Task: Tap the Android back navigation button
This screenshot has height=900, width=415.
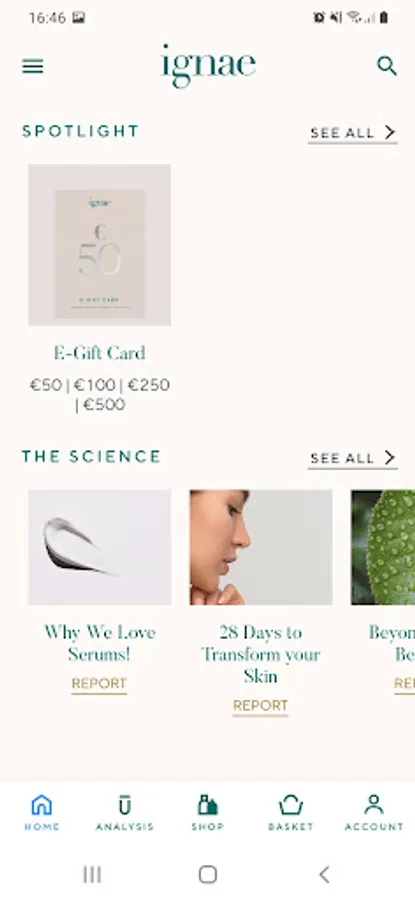Action: point(324,875)
